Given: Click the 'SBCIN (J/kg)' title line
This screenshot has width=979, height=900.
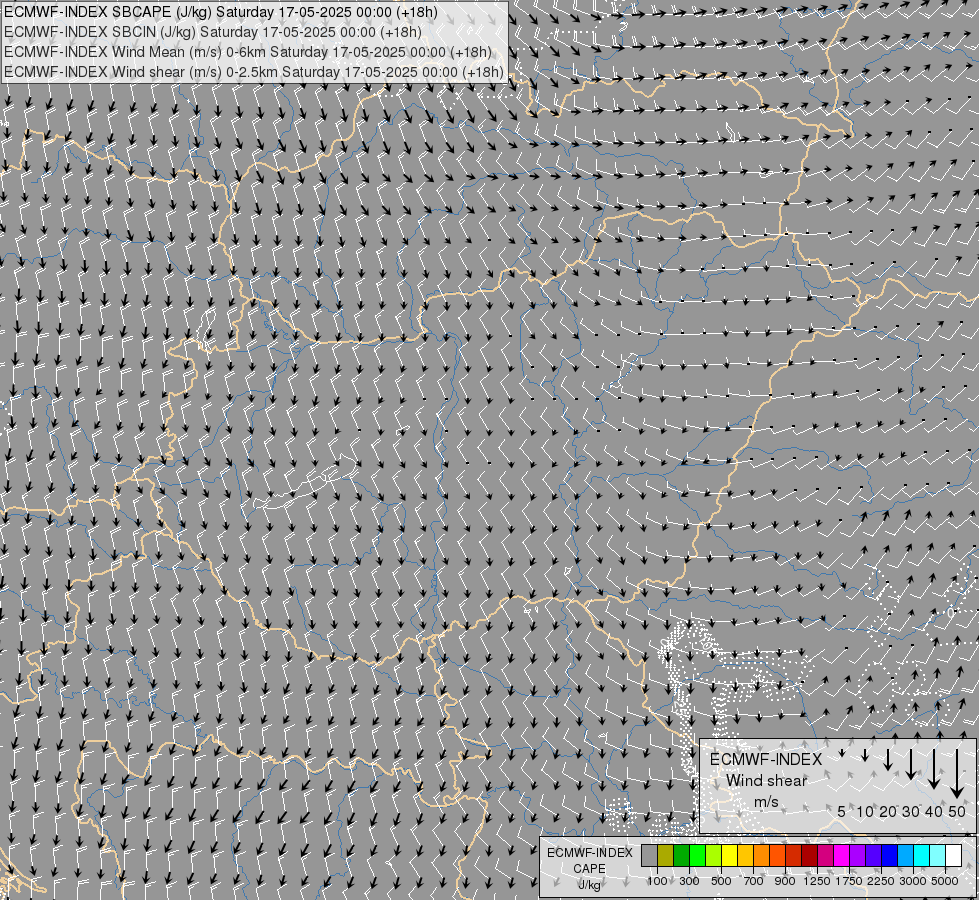Looking at the screenshot, I should coord(213,32).
